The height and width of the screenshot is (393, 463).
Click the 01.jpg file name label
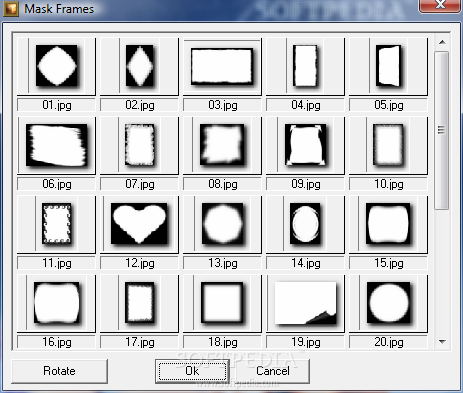56,105
